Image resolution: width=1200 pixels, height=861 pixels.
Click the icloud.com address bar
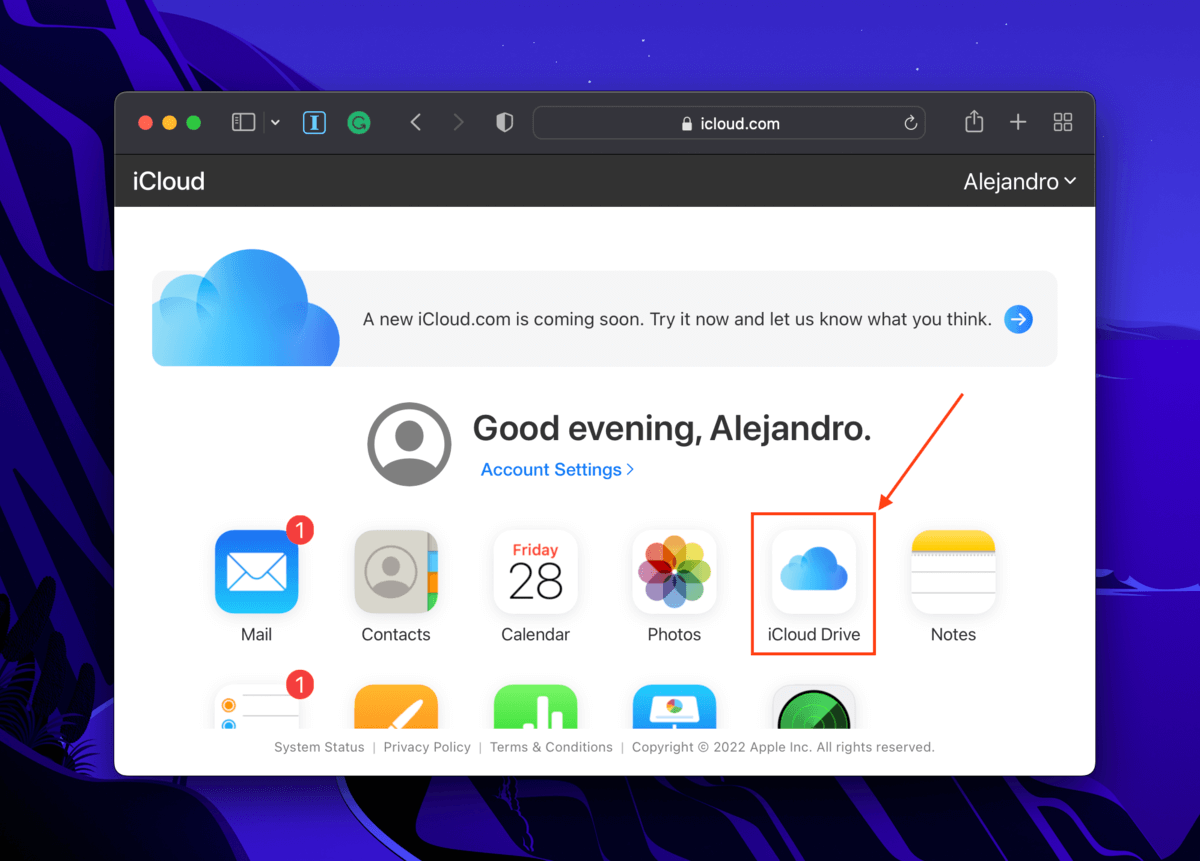coord(728,123)
